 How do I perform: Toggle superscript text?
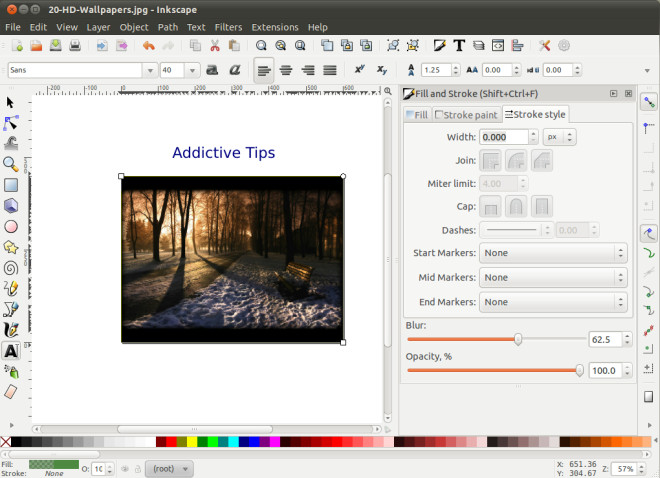tap(359, 70)
